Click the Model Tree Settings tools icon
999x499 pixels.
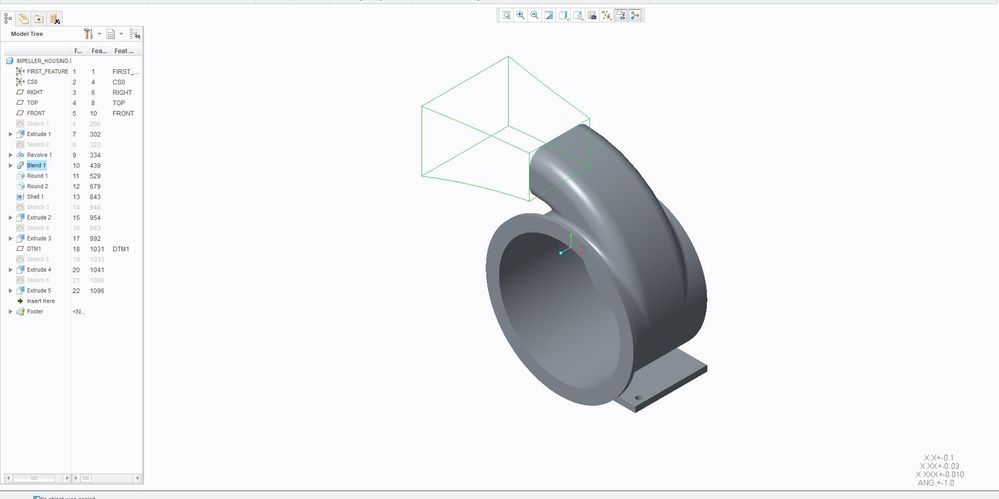click(x=89, y=34)
